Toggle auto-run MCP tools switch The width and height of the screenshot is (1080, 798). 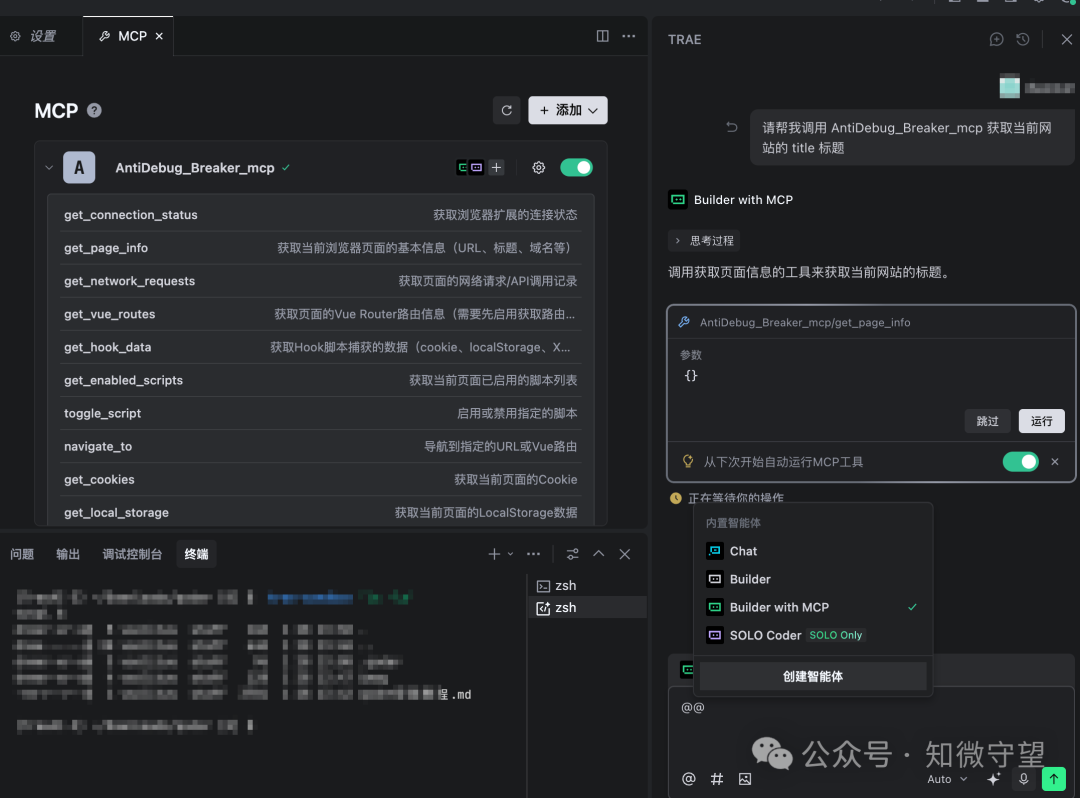coord(1020,461)
